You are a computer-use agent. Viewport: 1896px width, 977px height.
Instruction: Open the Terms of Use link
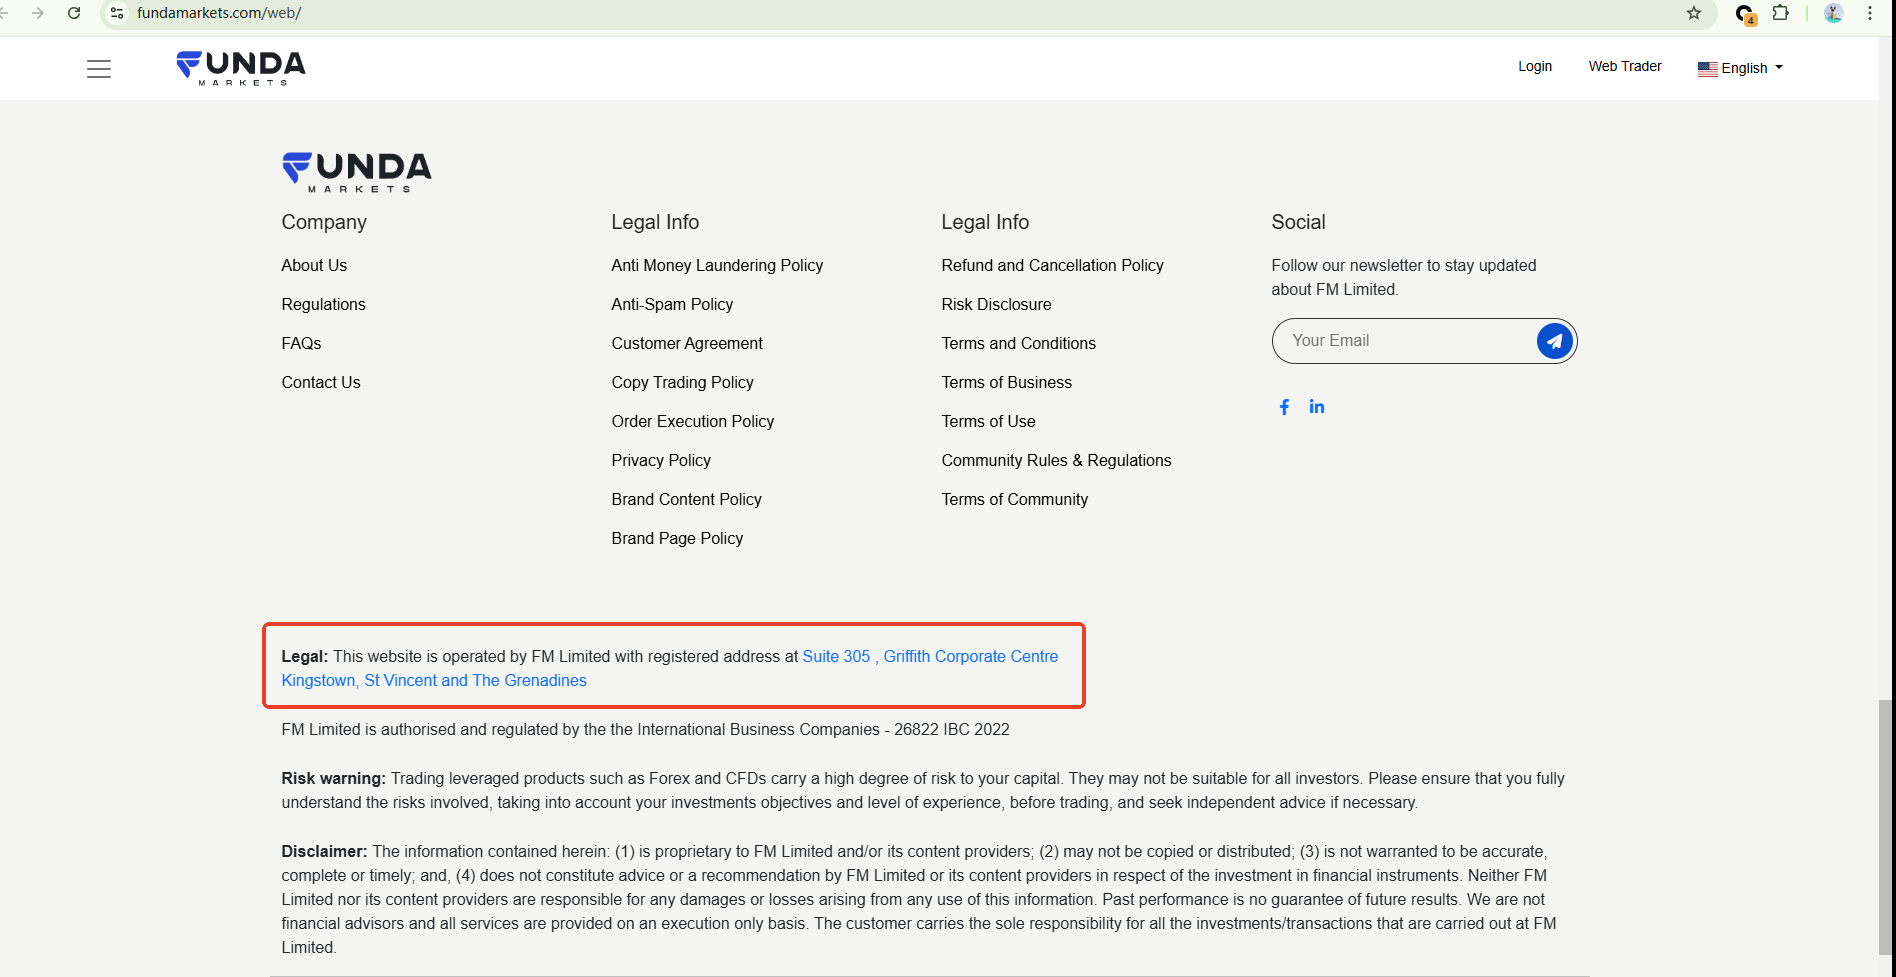989,421
